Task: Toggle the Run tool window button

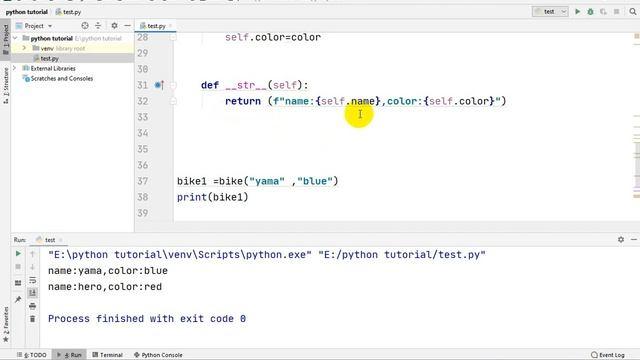Action: (69, 355)
